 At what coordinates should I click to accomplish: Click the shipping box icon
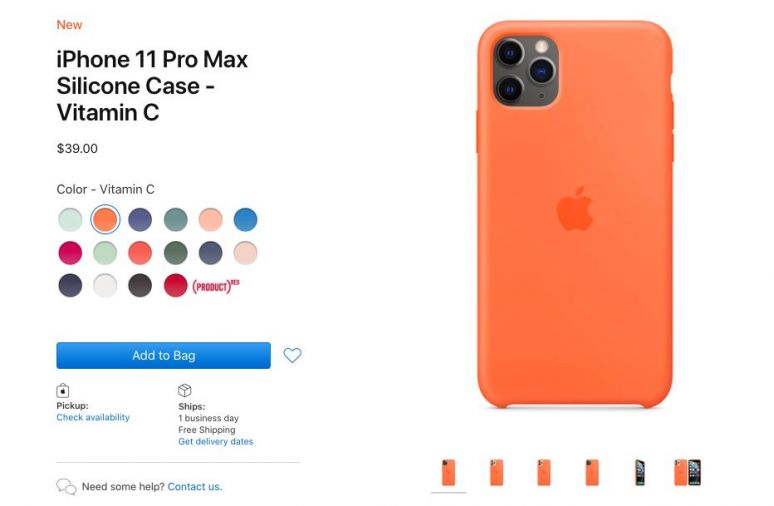point(185,390)
